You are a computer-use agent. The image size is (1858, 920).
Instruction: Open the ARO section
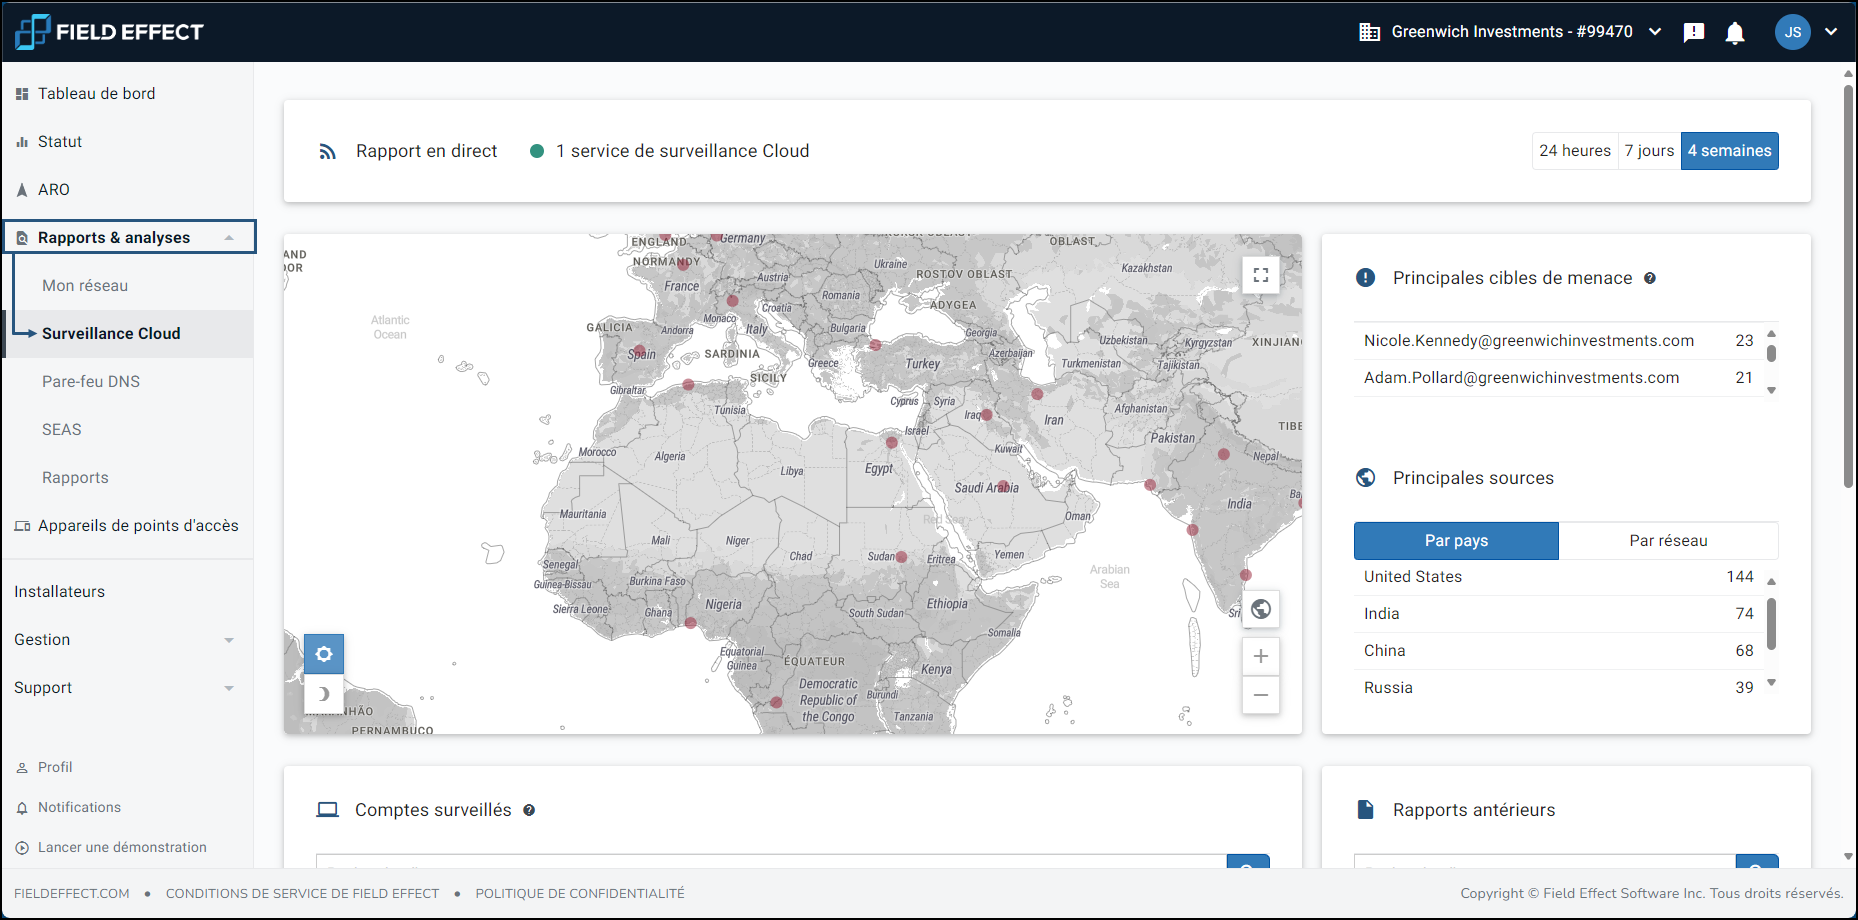pyautogui.click(x=54, y=190)
